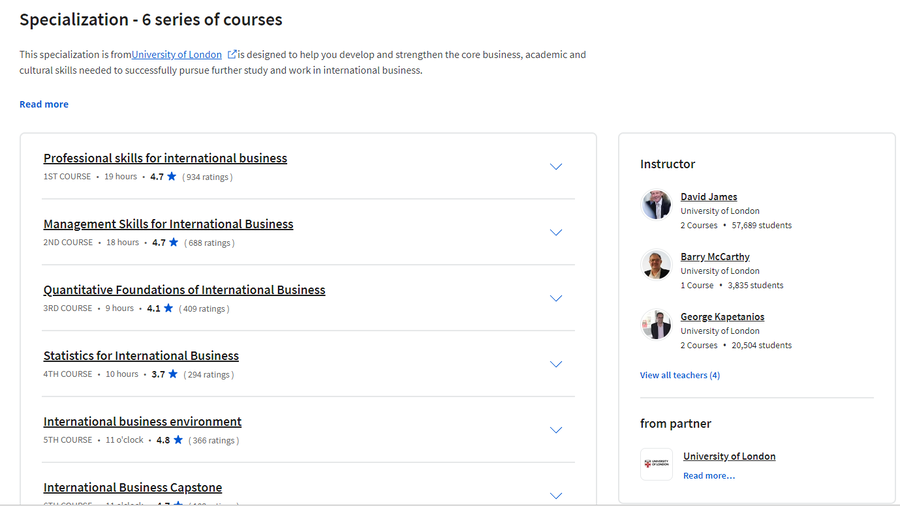Click star icon beside 294 ratings

pos(173,375)
